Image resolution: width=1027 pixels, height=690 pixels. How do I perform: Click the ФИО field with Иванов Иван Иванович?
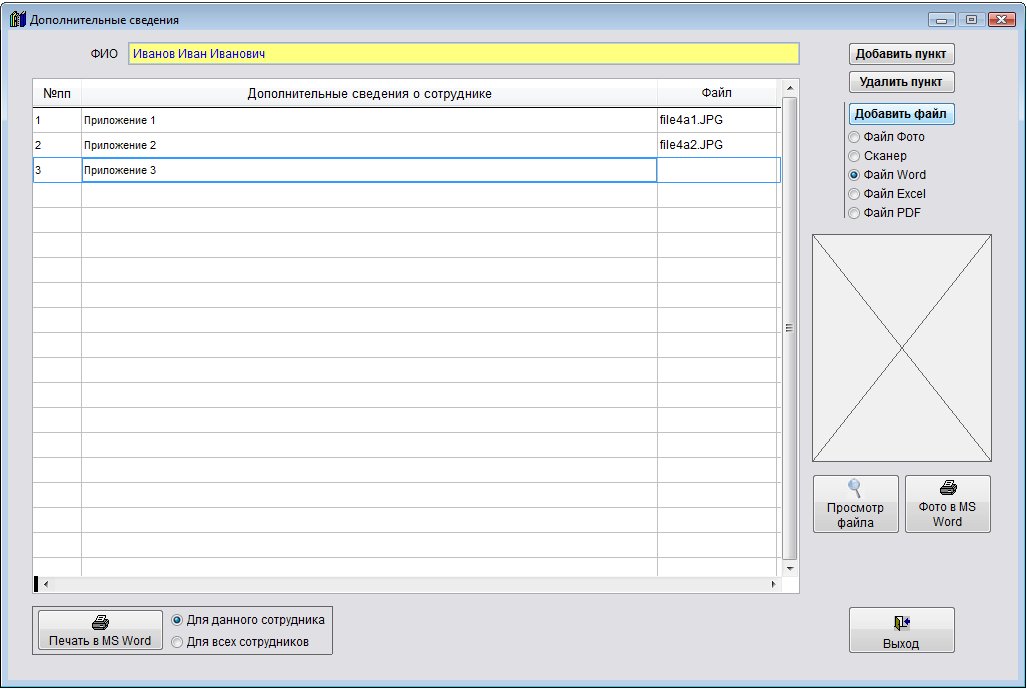(x=463, y=54)
